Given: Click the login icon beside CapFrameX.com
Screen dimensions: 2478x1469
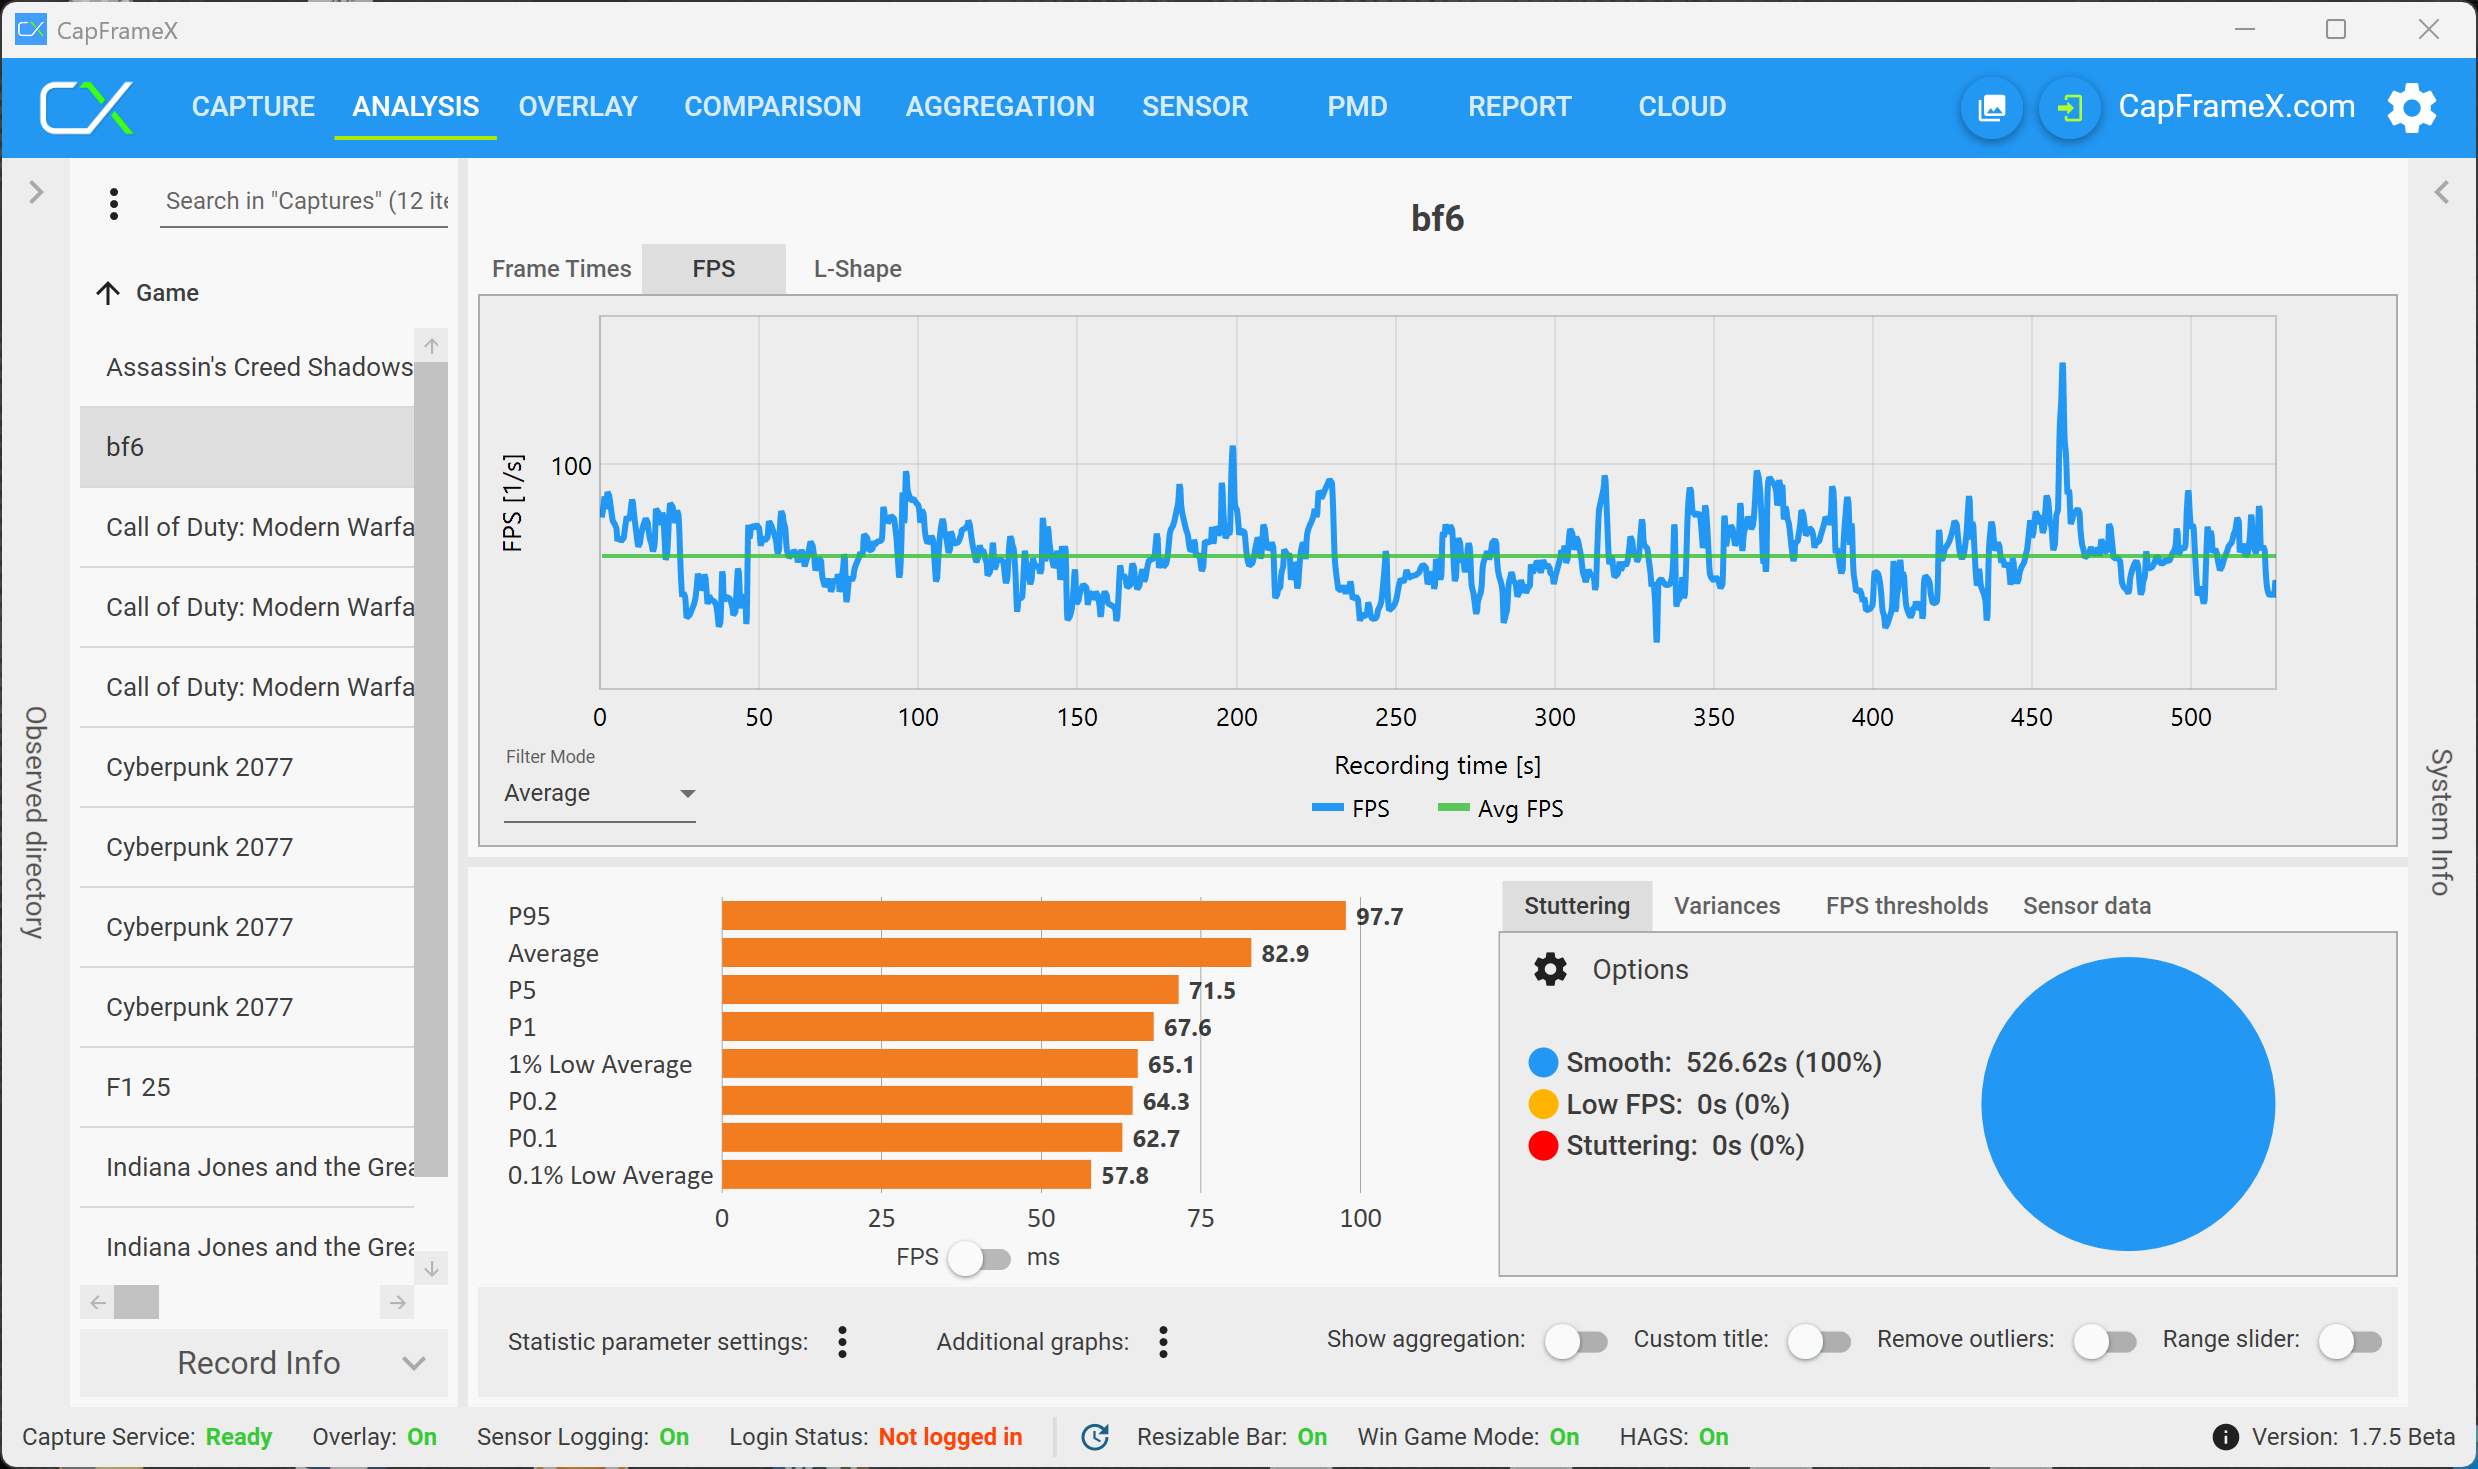Looking at the screenshot, I should [x=2070, y=107].
